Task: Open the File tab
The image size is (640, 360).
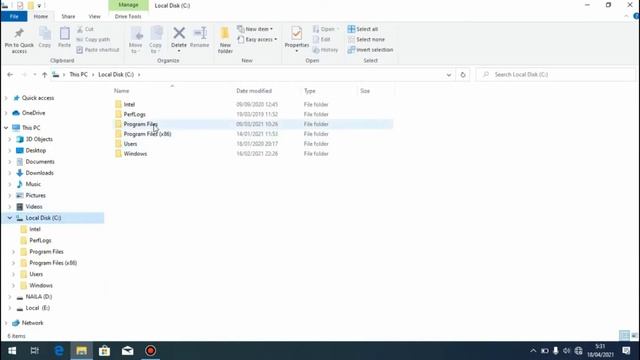Action: point(14,16)
